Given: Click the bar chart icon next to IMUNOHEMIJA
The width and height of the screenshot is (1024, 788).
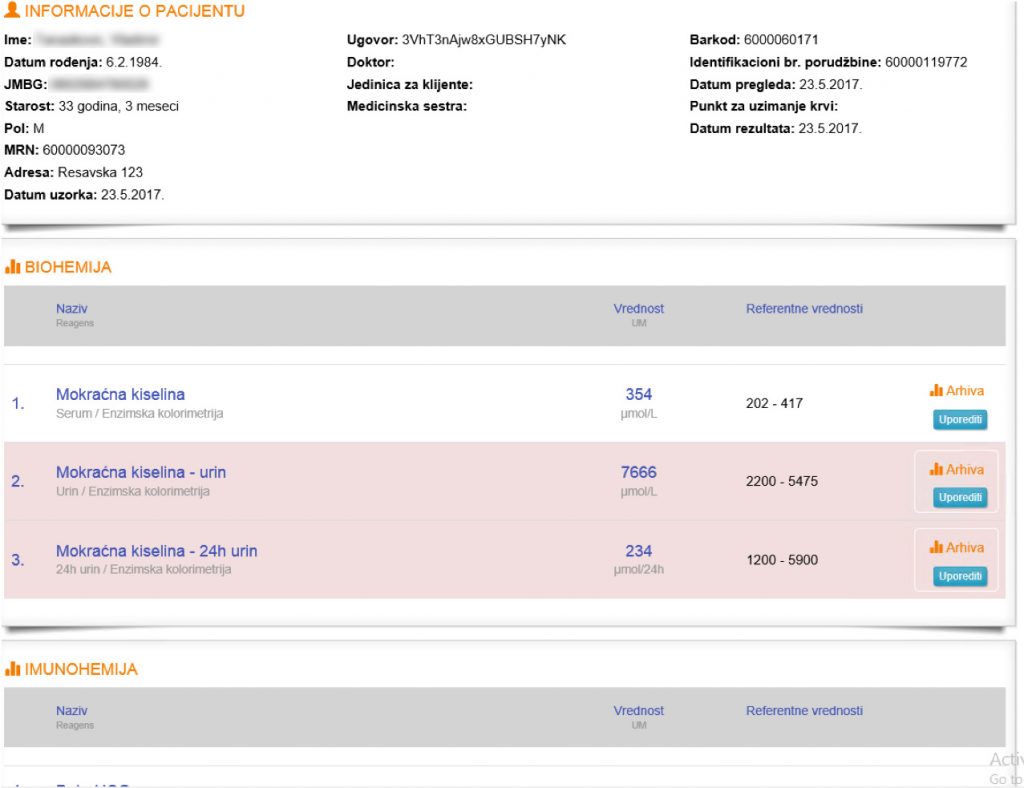Looking at the screenshot, I should pyautogui.click(x=13, y=669).
